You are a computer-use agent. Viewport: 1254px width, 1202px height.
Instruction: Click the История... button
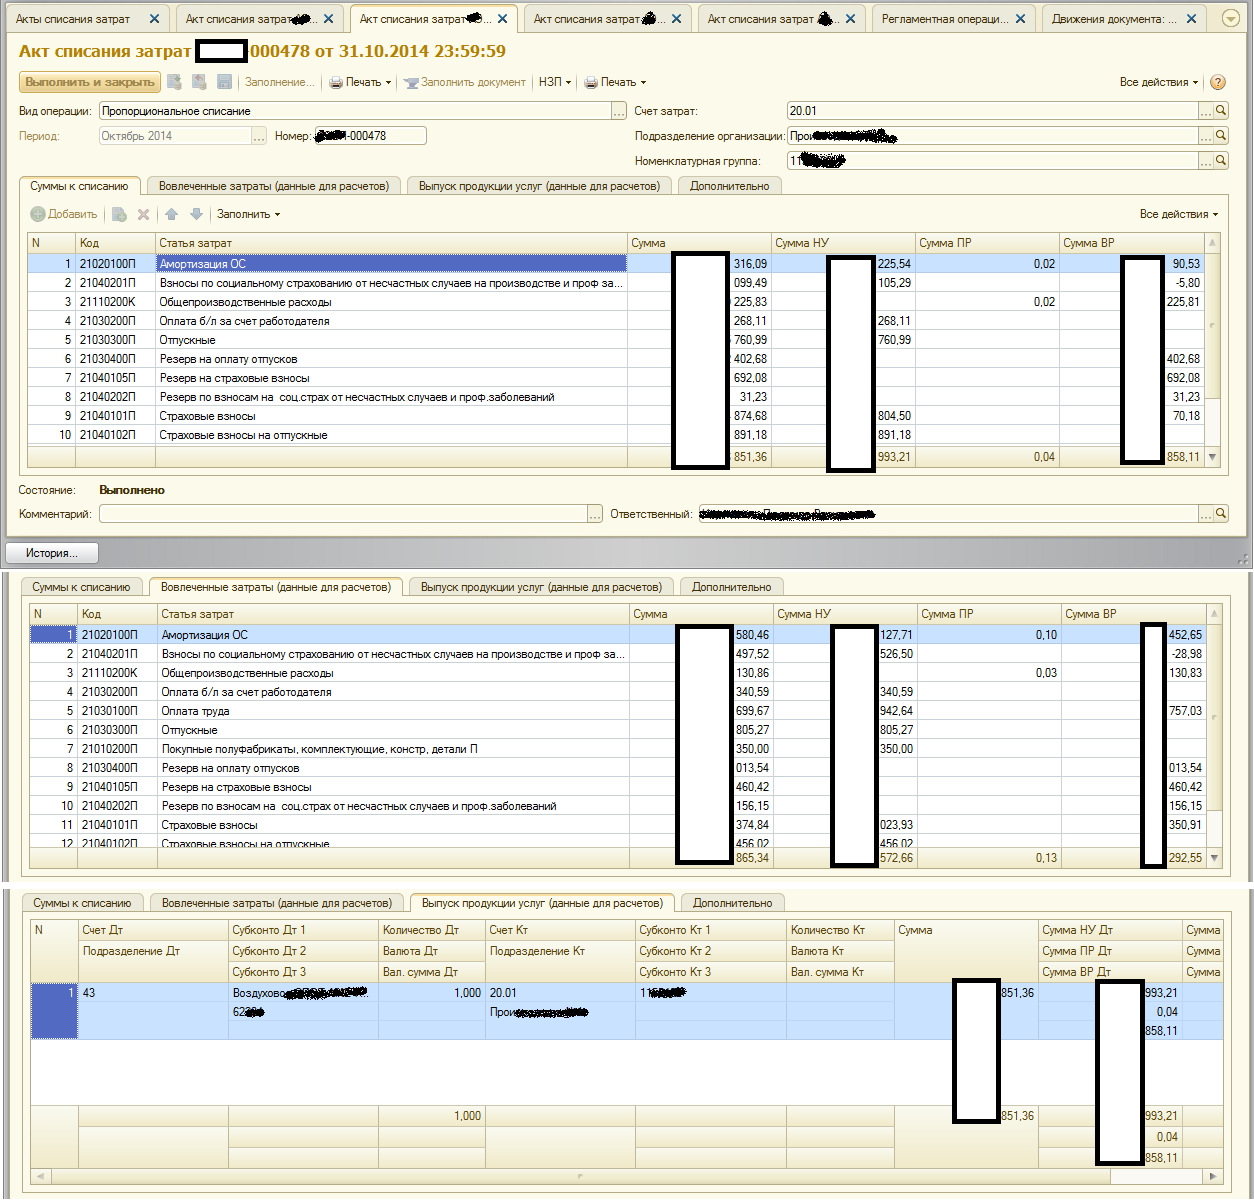pos(53,553)
